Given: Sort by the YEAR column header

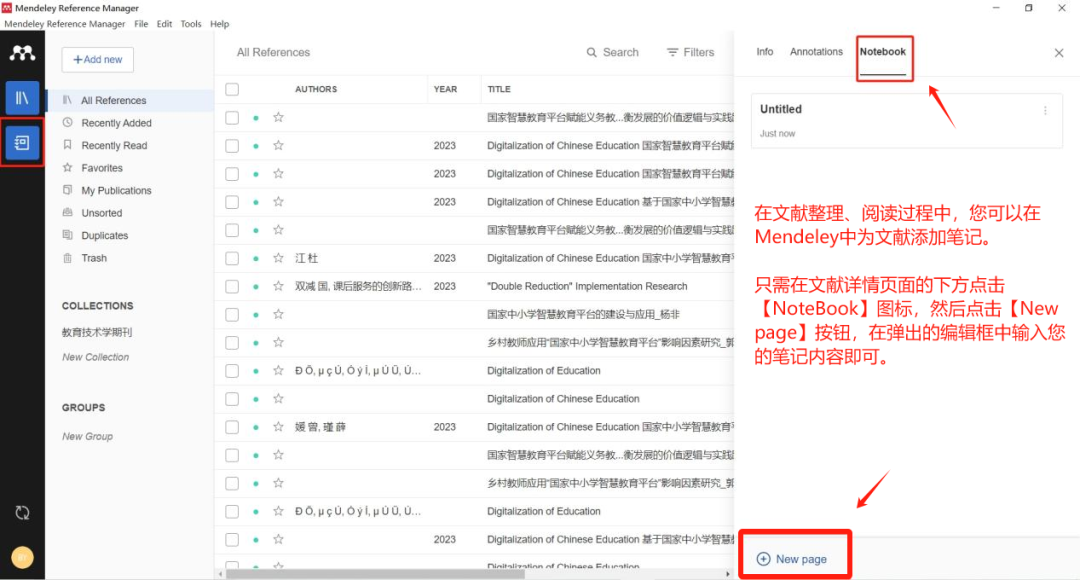Looking at the screenshot, I should coord(445,89).
